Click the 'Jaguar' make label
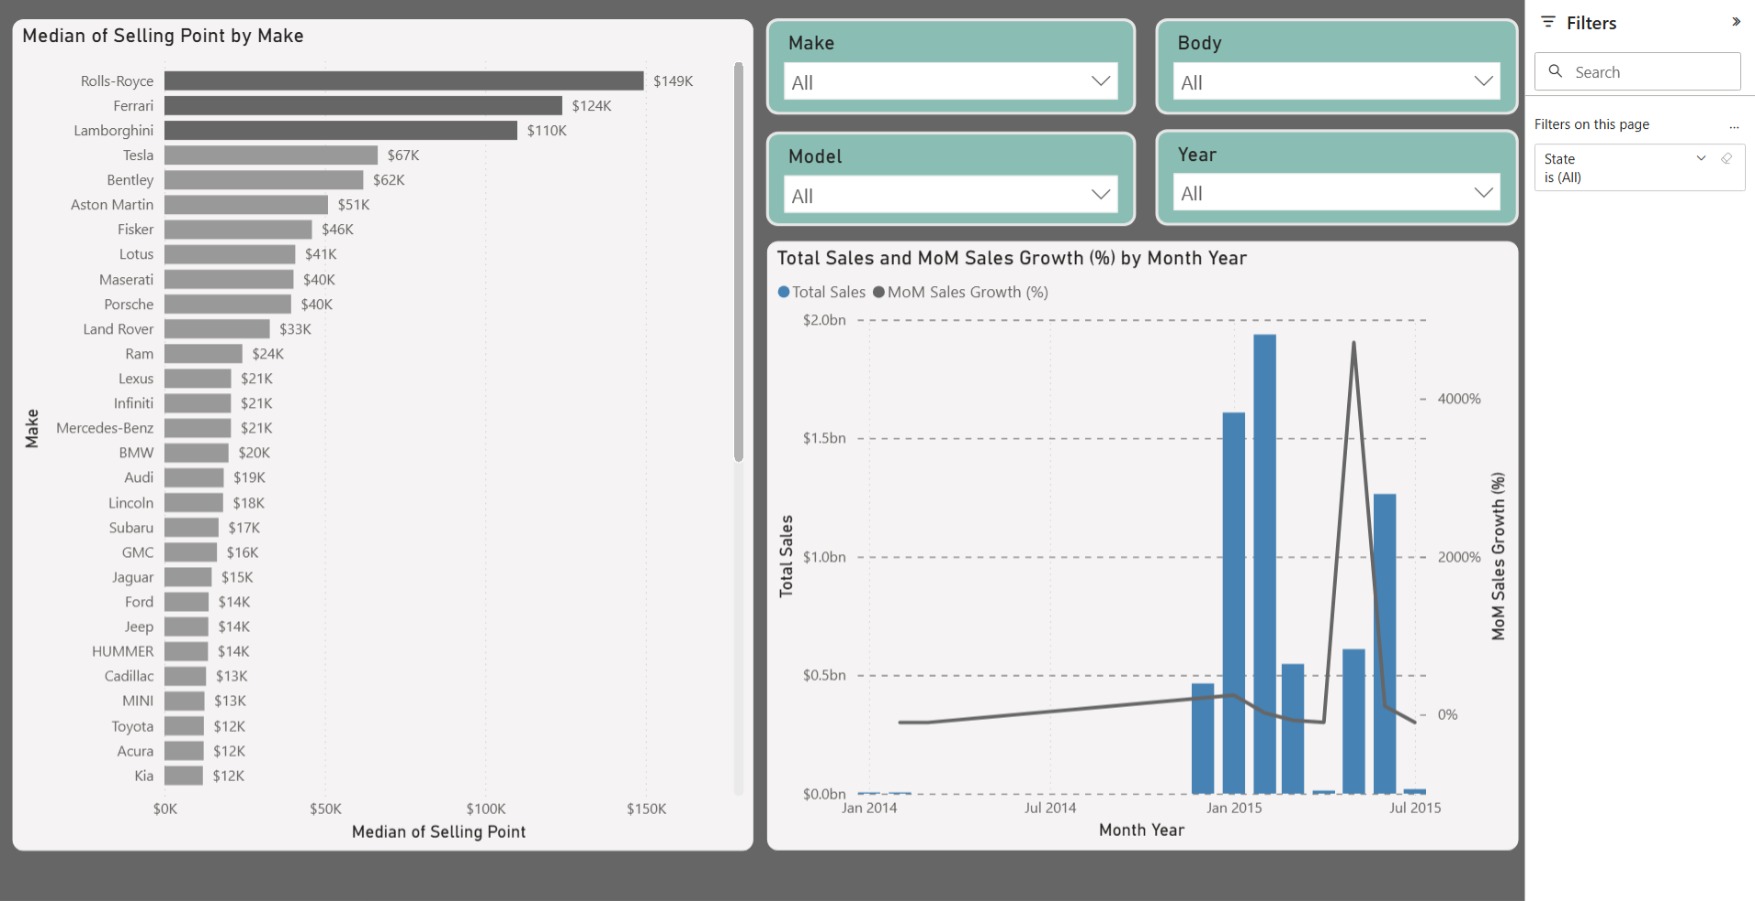 [133, 577]
